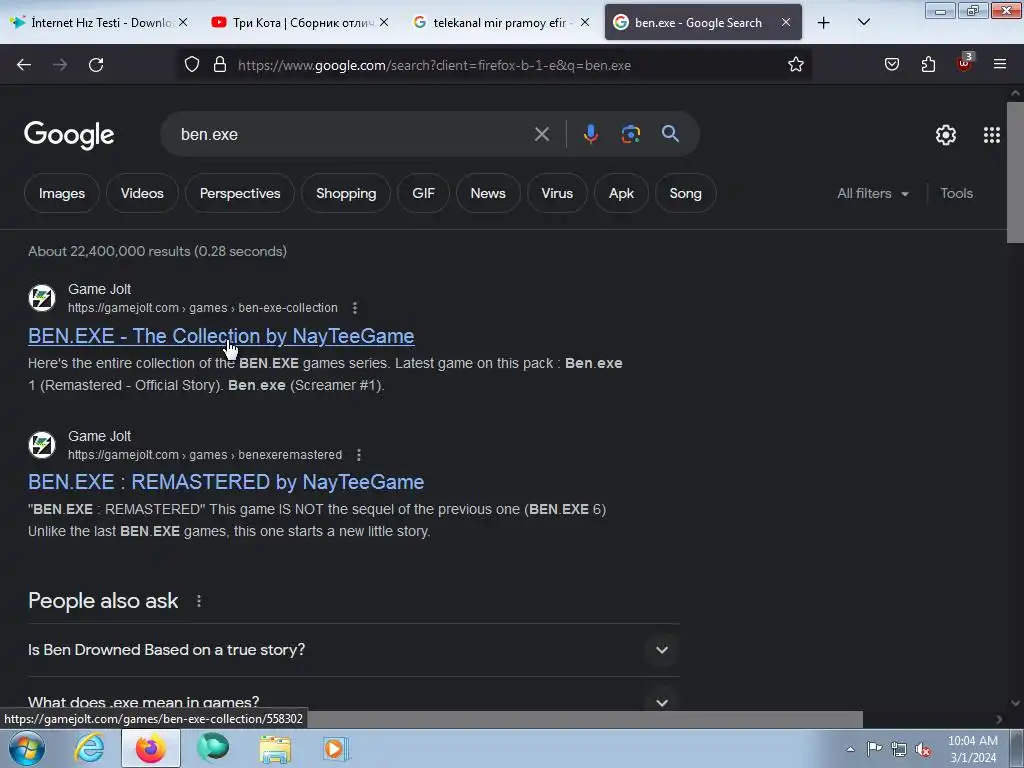
Task: Go back with the browser back arrow
Action: 24,65
